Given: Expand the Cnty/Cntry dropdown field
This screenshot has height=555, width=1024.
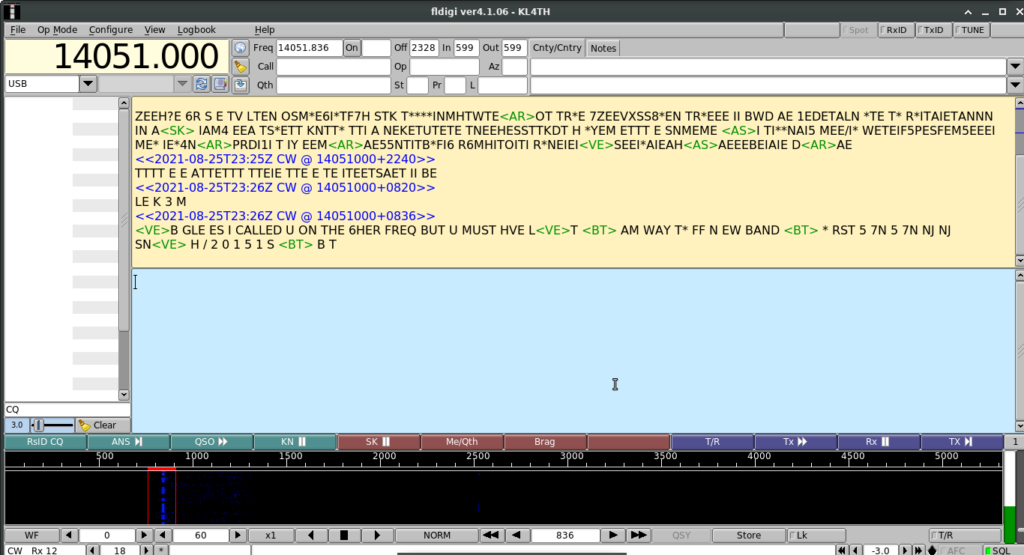Looking at the screenshot, I should click(x=1013, y=67).
